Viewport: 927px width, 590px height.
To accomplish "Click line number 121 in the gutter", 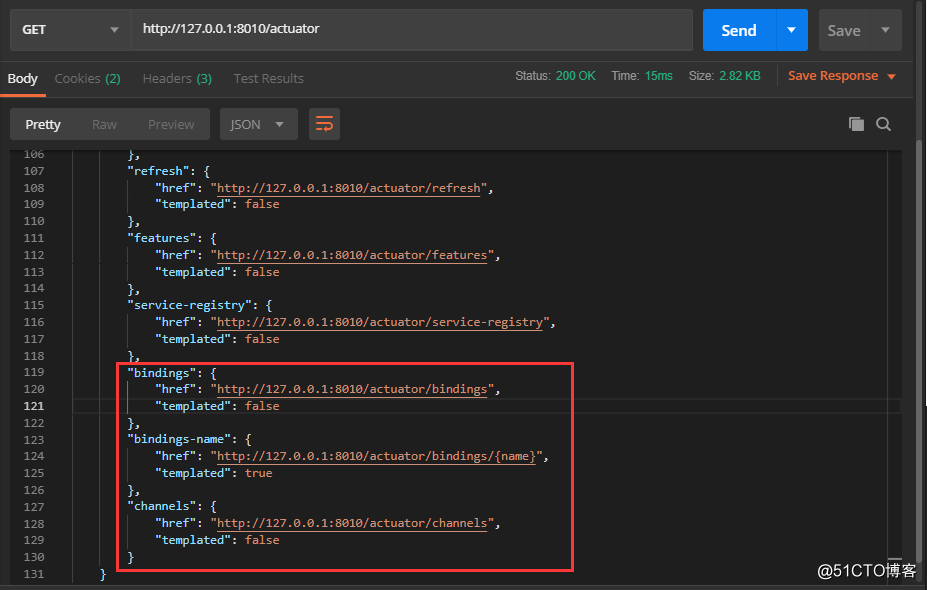I will (x=34, y=406).
